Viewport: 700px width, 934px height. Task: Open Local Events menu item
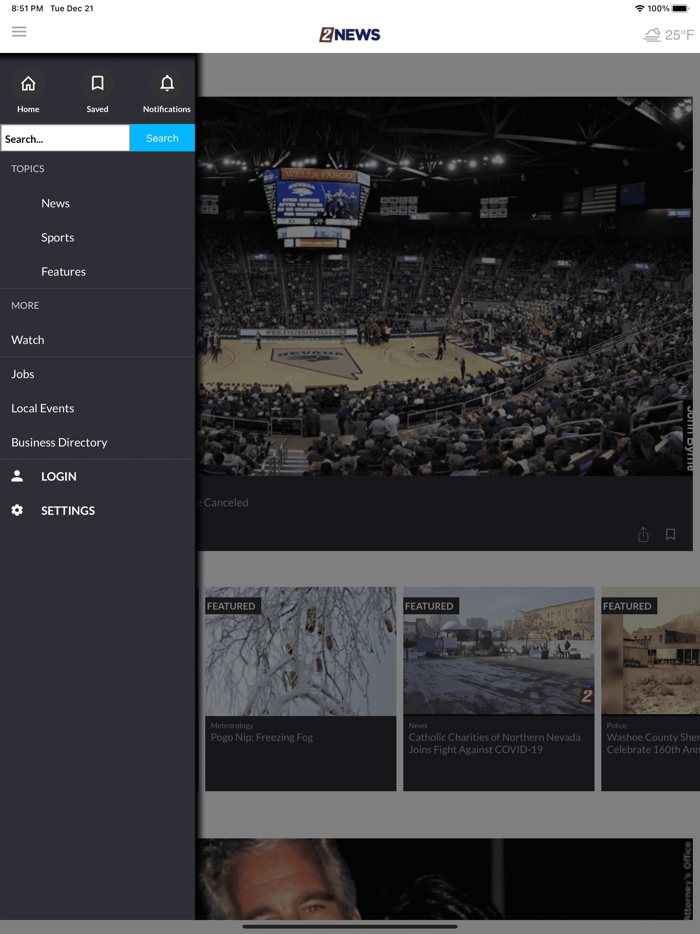coord(42,408)
